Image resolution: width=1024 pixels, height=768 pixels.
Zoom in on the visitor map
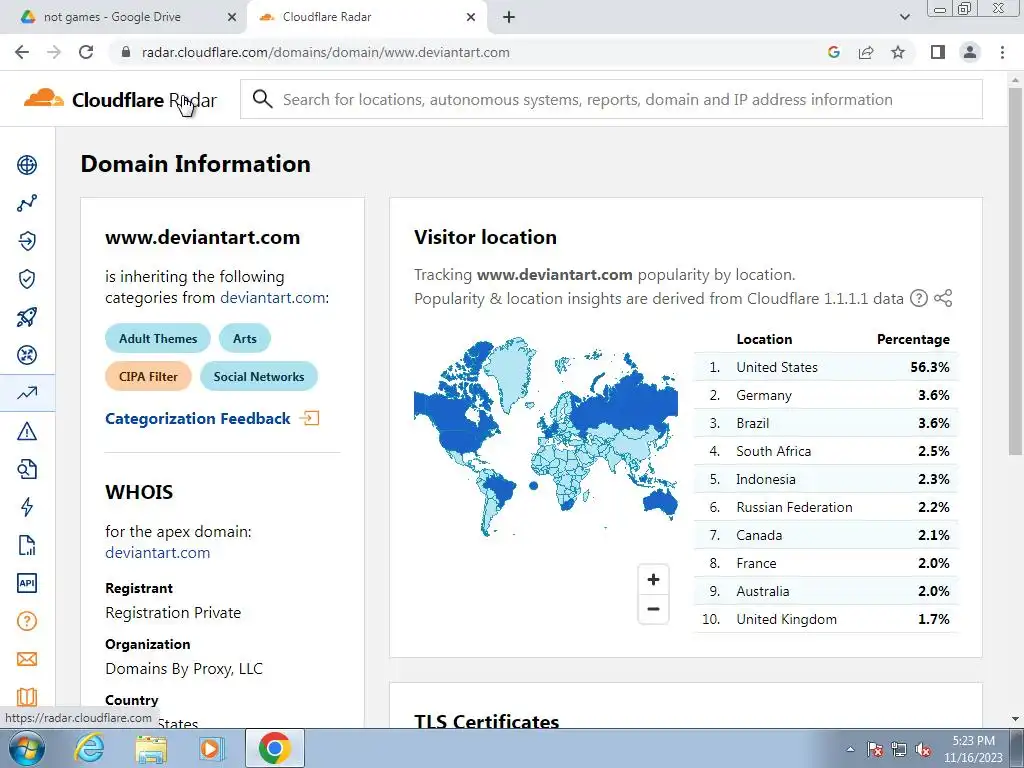point(653,579)
